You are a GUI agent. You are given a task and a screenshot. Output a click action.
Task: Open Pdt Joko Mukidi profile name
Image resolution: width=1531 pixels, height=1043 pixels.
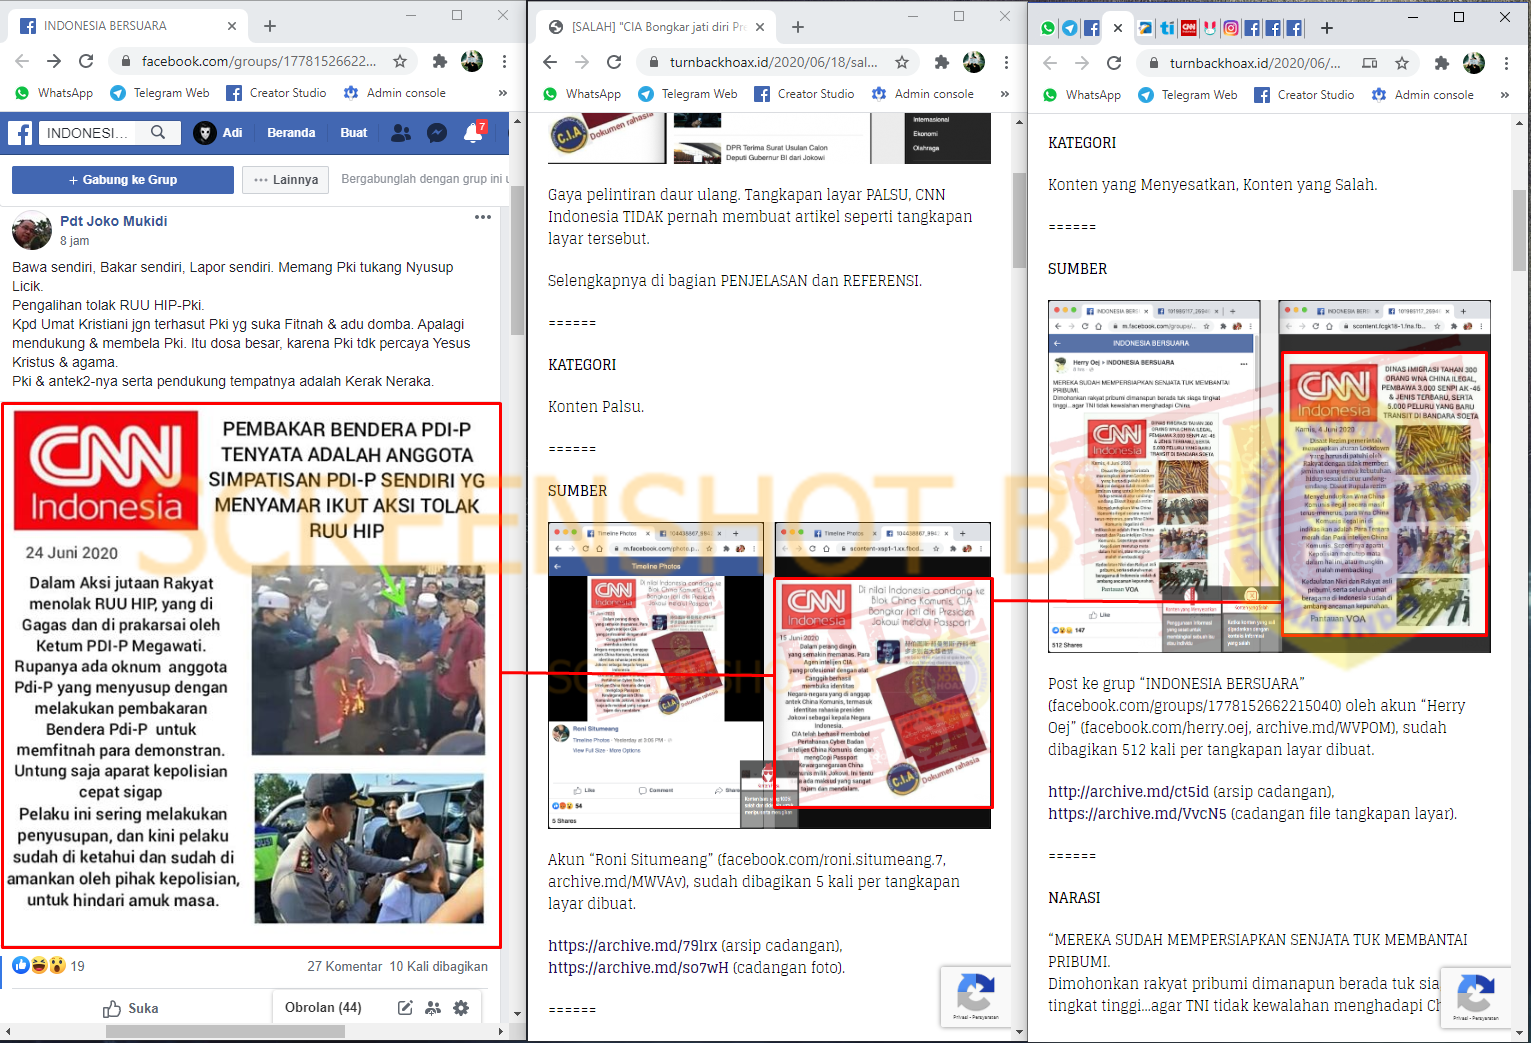pyautogui.click(x=114, y=221)
